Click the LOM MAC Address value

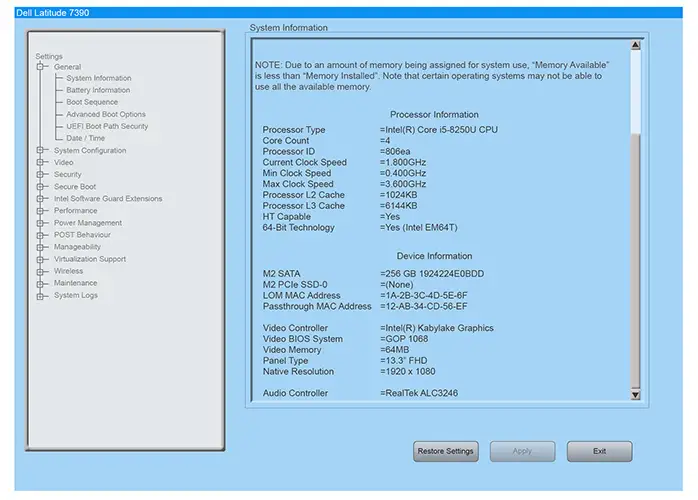424,296
